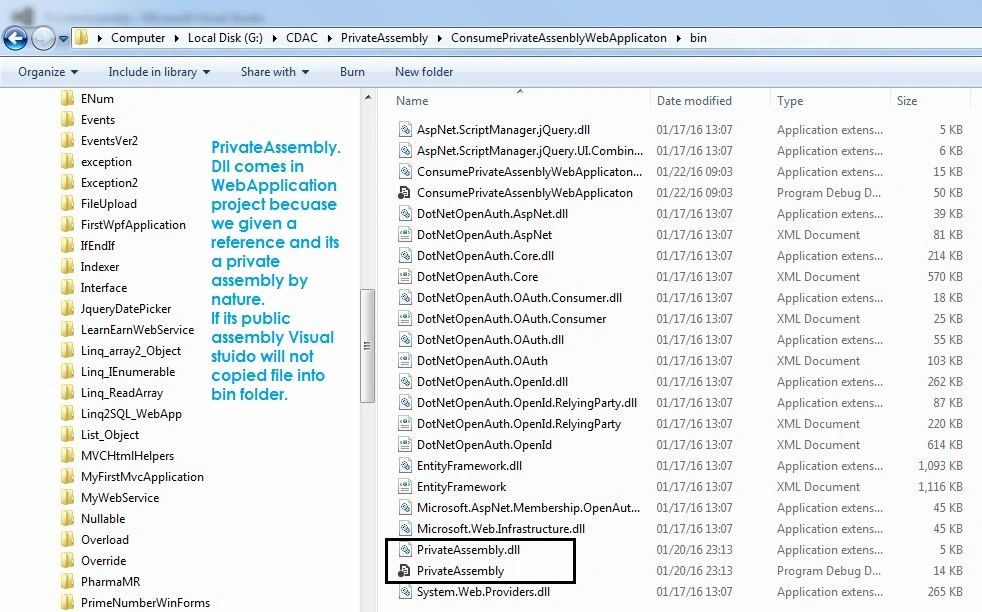Open the Include in library menu

[x=159, y=72]
